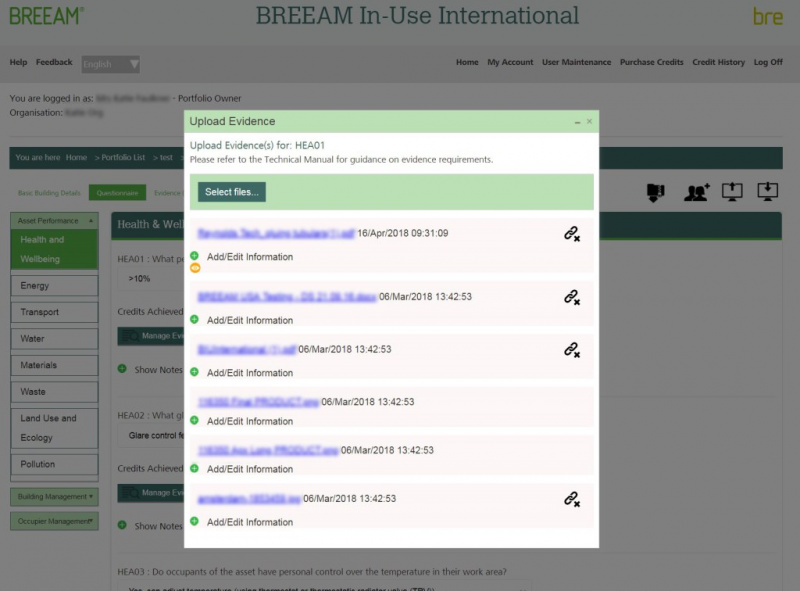
Task: Click the Select files... button
Action: point(232,192)
